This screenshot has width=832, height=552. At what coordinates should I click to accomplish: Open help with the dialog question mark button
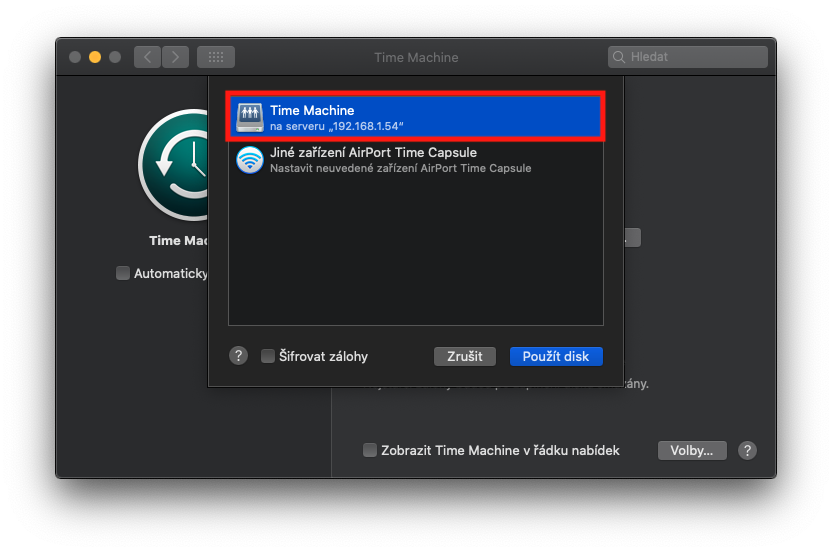(238, 356)
